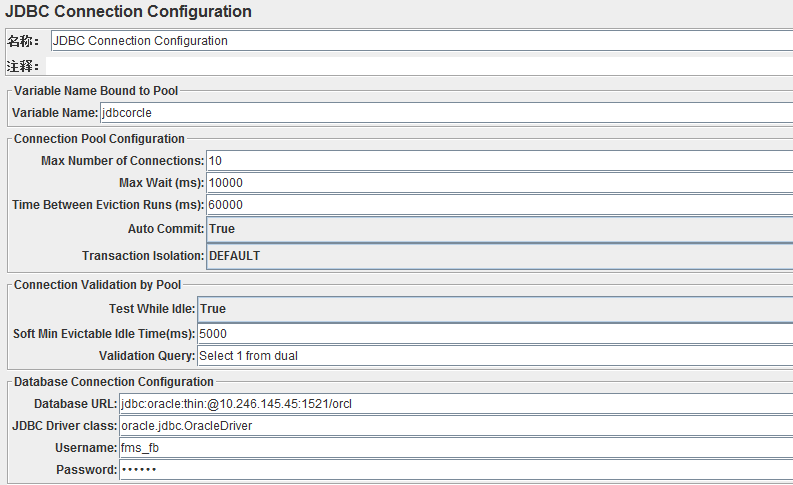
Task: Click the empty 注释 comments field
Action: 419,66
